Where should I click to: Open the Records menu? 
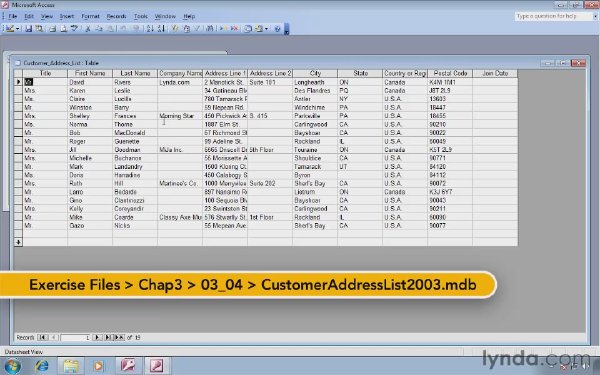click(x=116, y=16)
